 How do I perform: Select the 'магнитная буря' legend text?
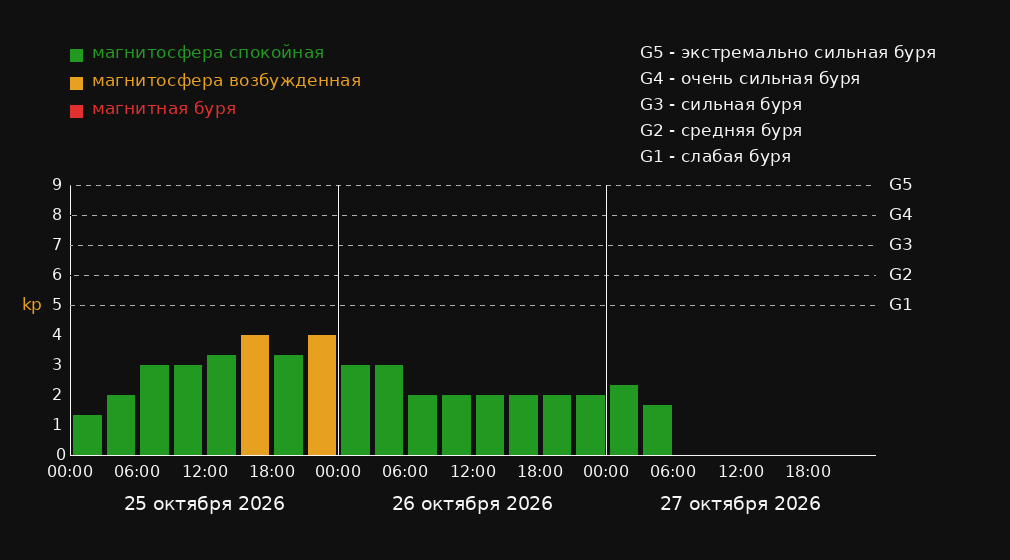click(x=164, y=109)
